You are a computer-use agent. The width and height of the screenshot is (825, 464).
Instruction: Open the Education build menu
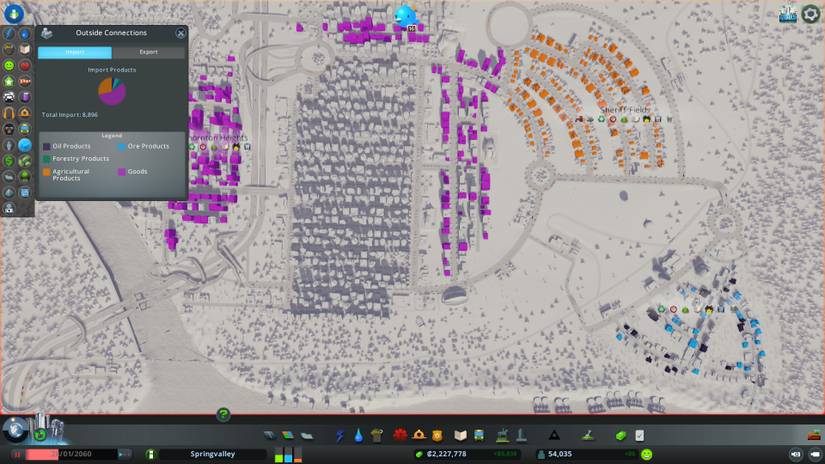[x=460, y=435]
